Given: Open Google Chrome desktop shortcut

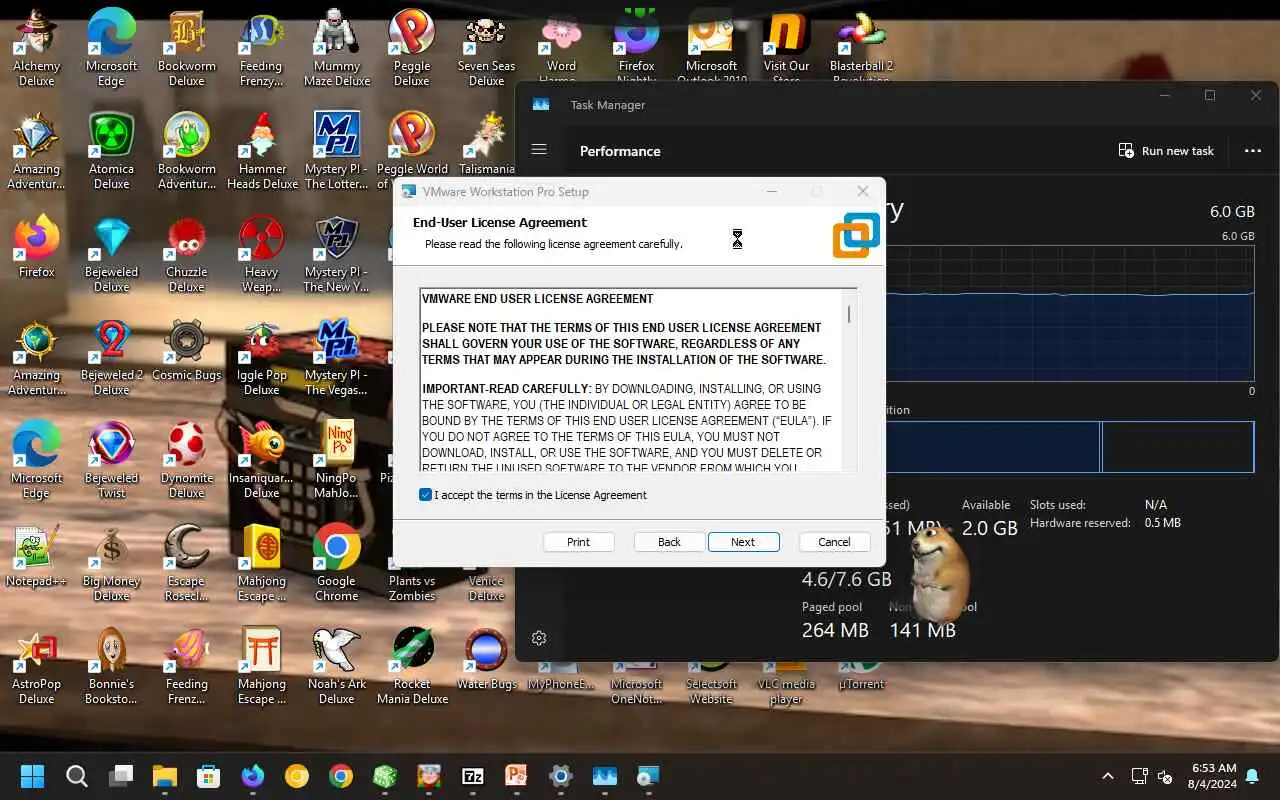Looking at the screenshot, I should [336, 563].
